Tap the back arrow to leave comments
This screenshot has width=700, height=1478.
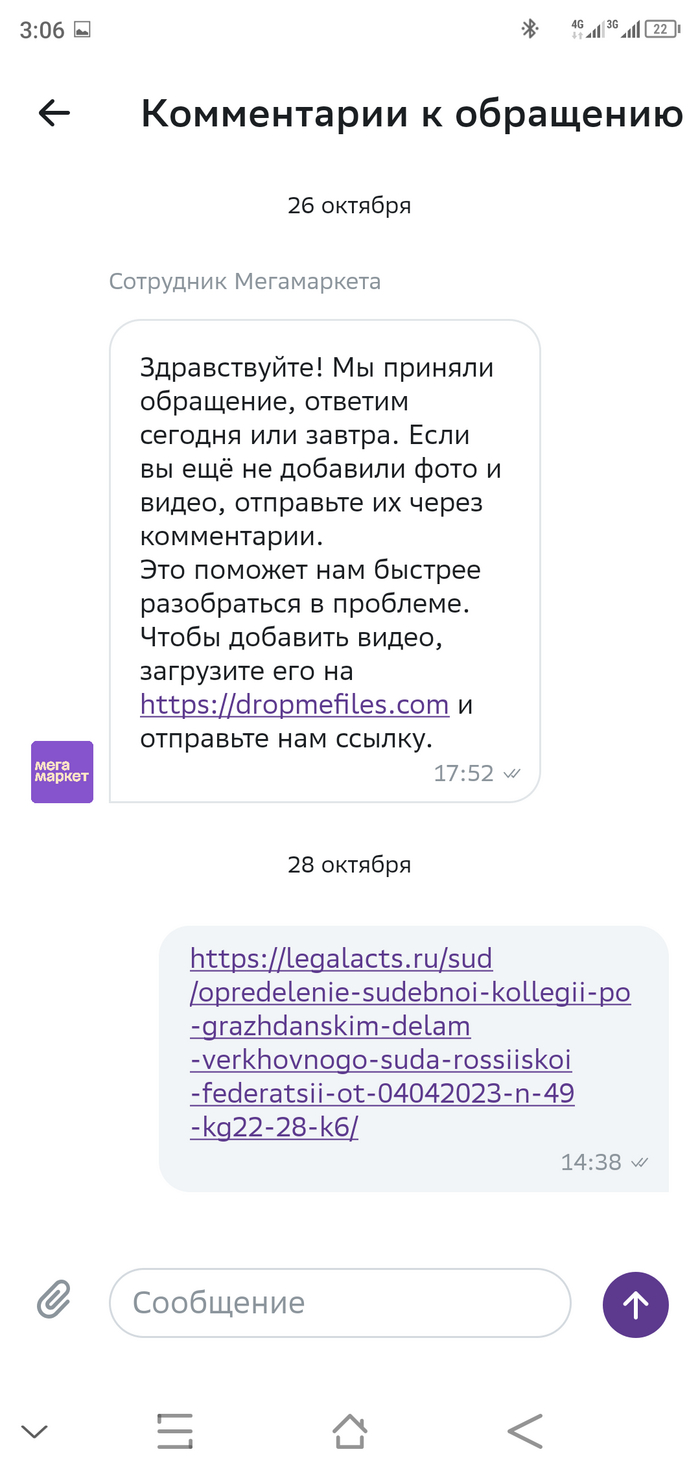tap(53, 113)
